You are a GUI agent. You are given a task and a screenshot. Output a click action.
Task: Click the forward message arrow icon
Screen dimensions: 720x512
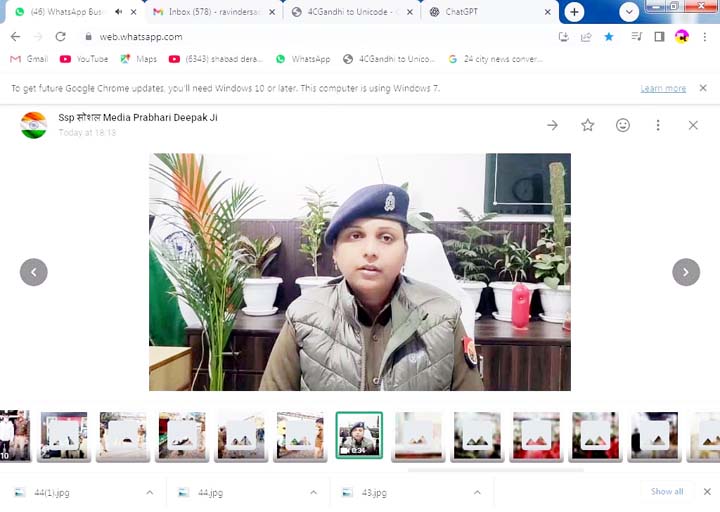click(552, 125)
